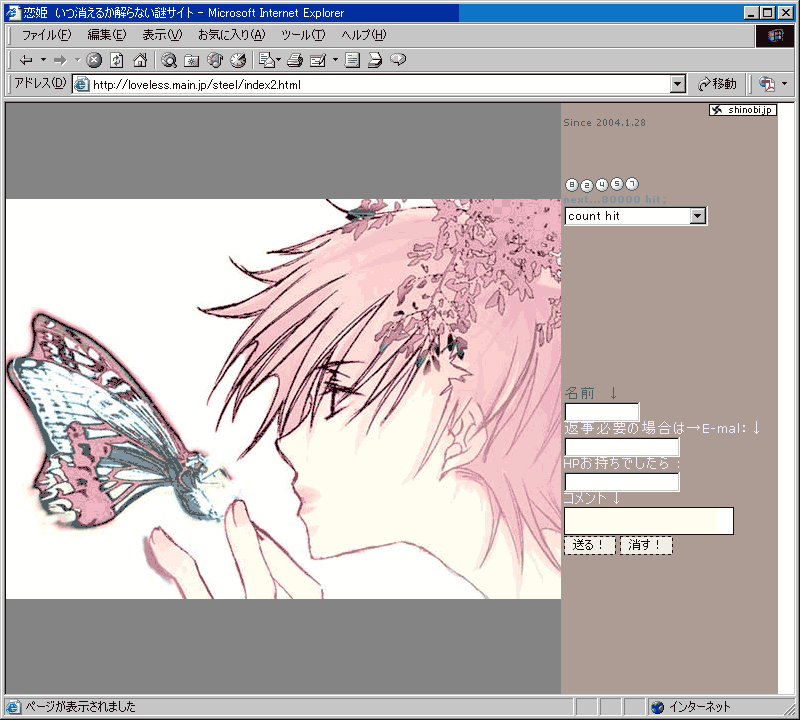The width and height of the screenshot is (800, 720).
Task: Maximize the Internet Explorer window
Action: click(767, 13)
